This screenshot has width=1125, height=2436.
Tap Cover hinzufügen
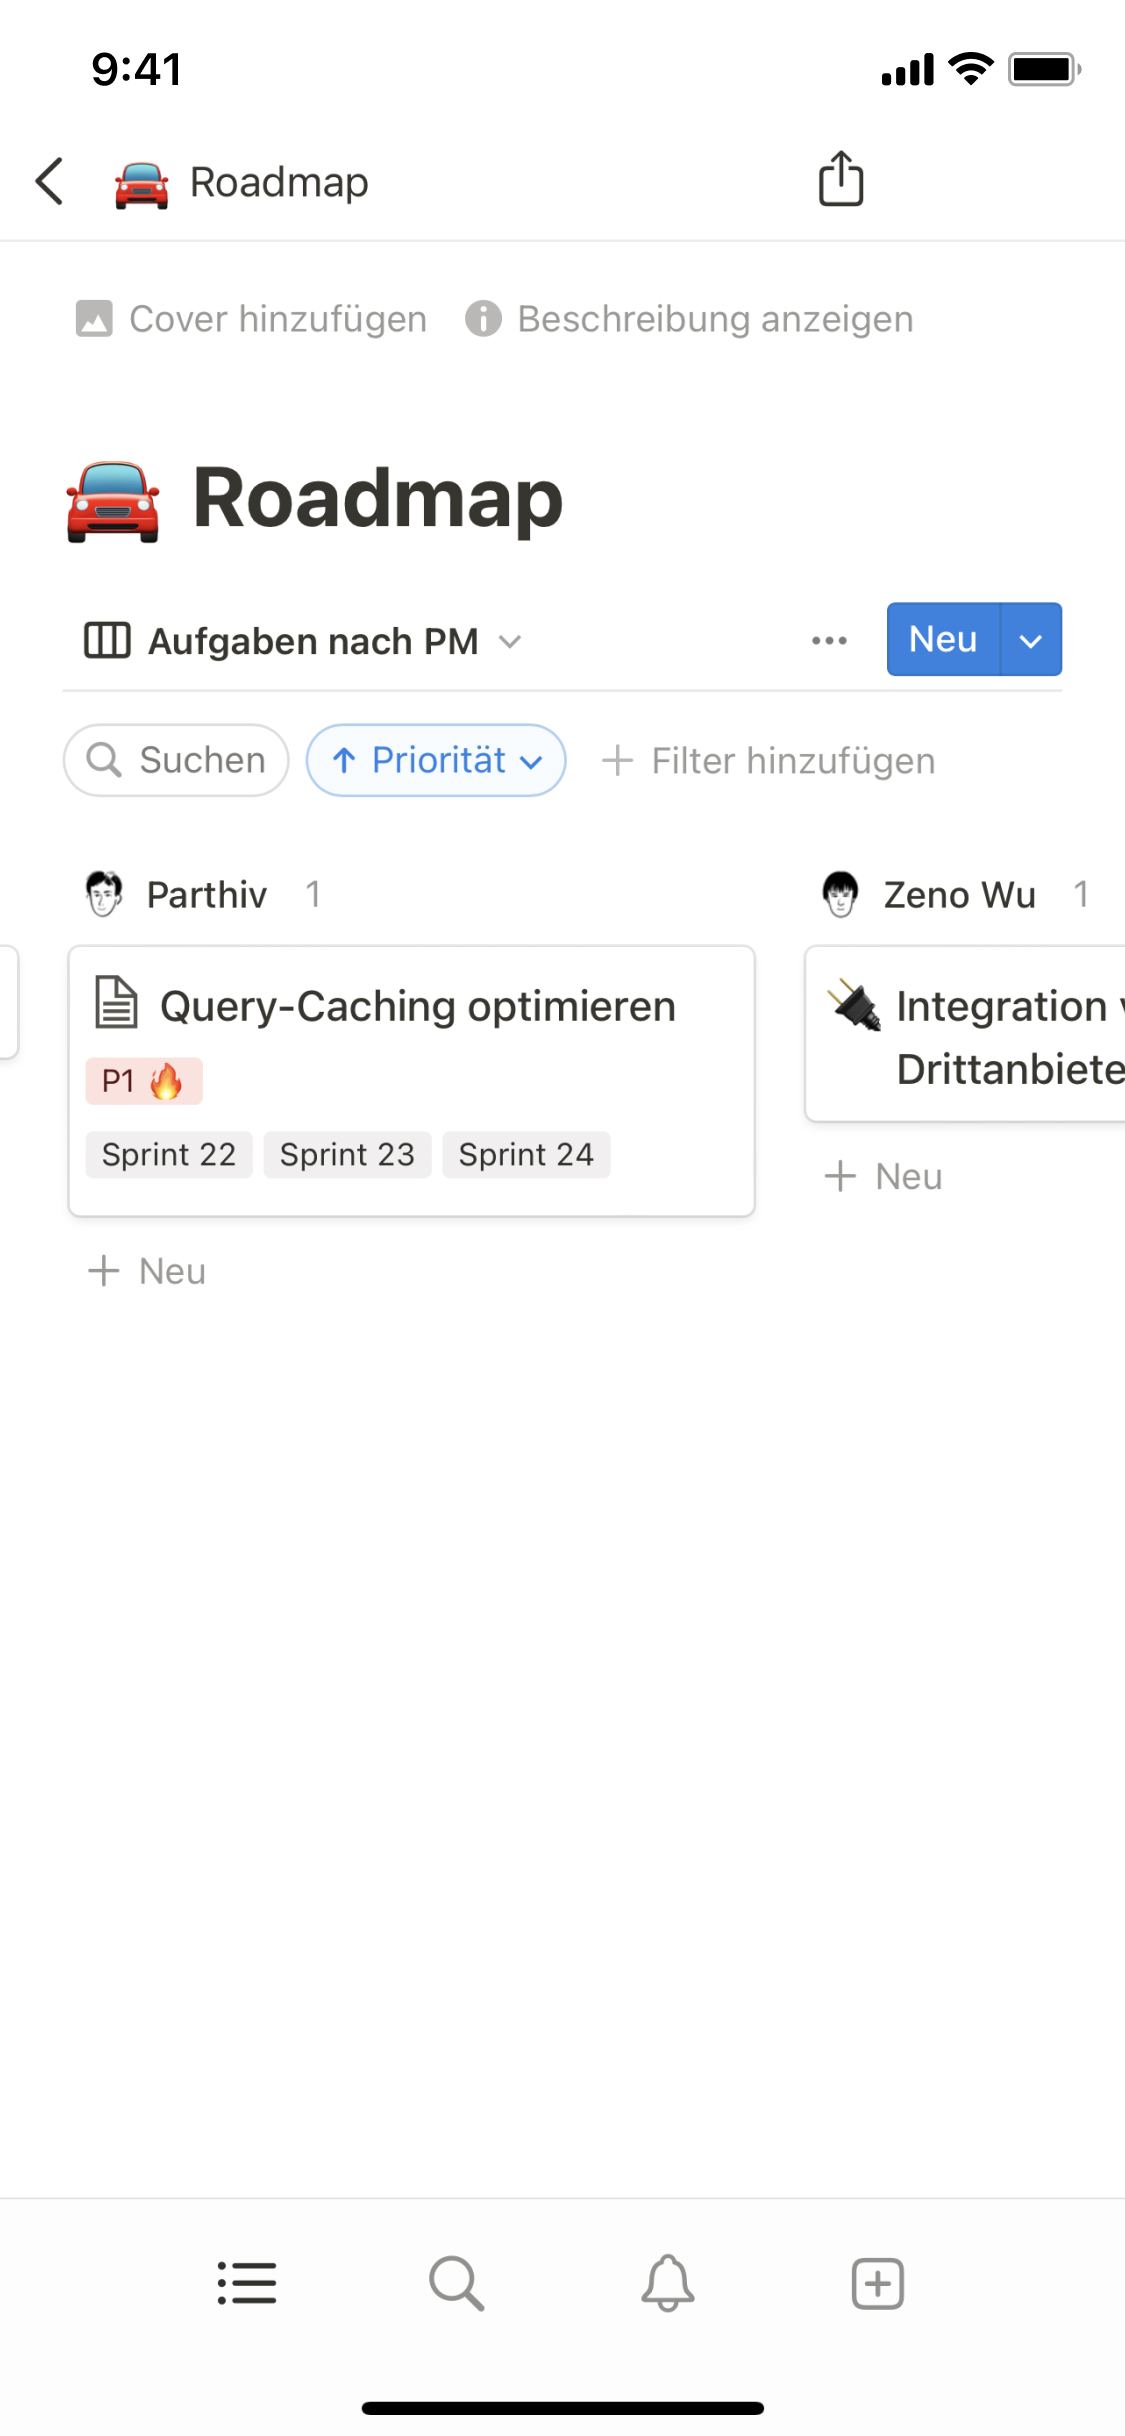(x=252, y=319)
